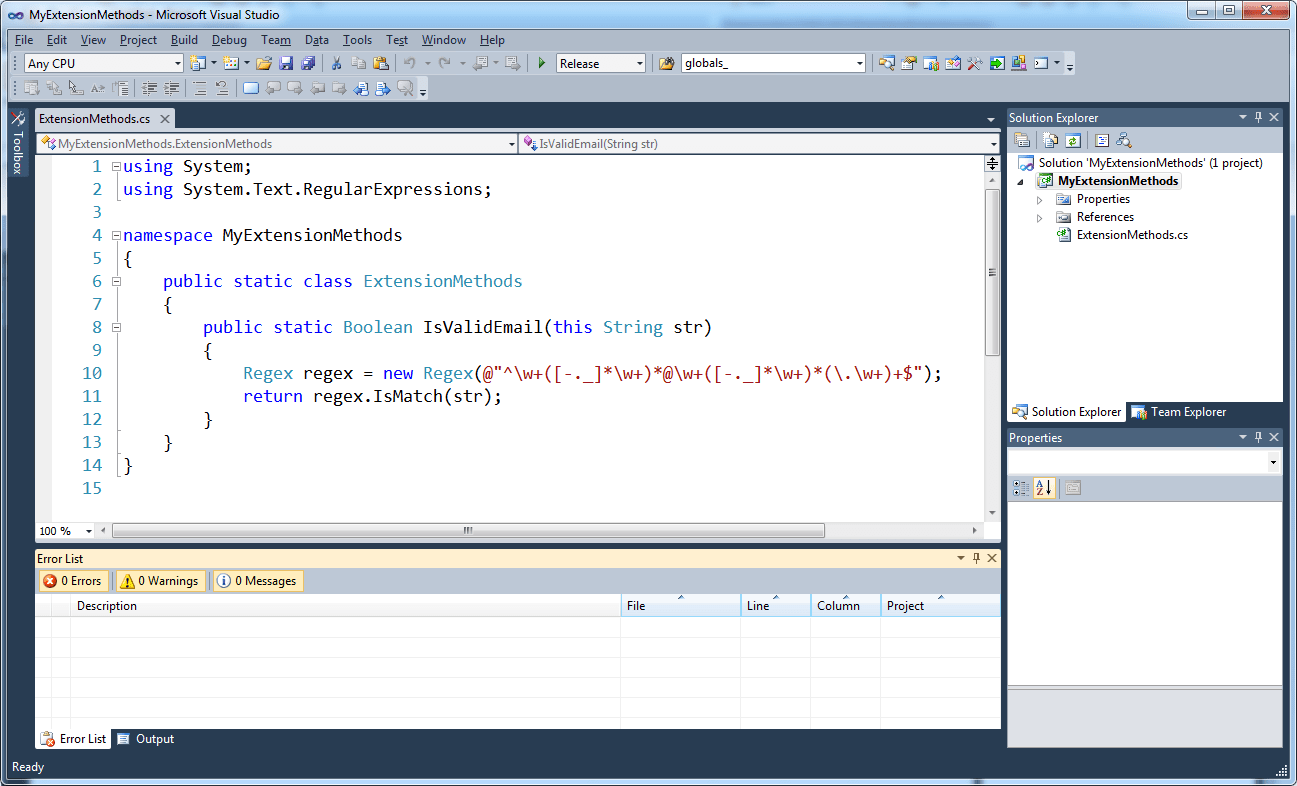The width and height of the screenshot is (1297, 786).
Task: Click the Find in Files icon
Action: click(667, 63)
